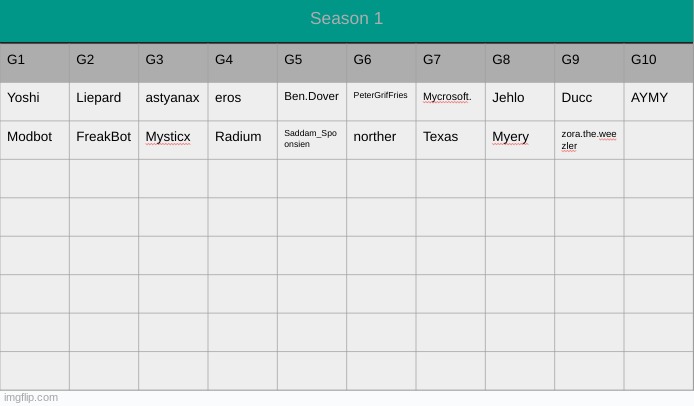Click the Ben.Dover cell
The width and height of the screenshot is (694, 406).
pos(312,99)
